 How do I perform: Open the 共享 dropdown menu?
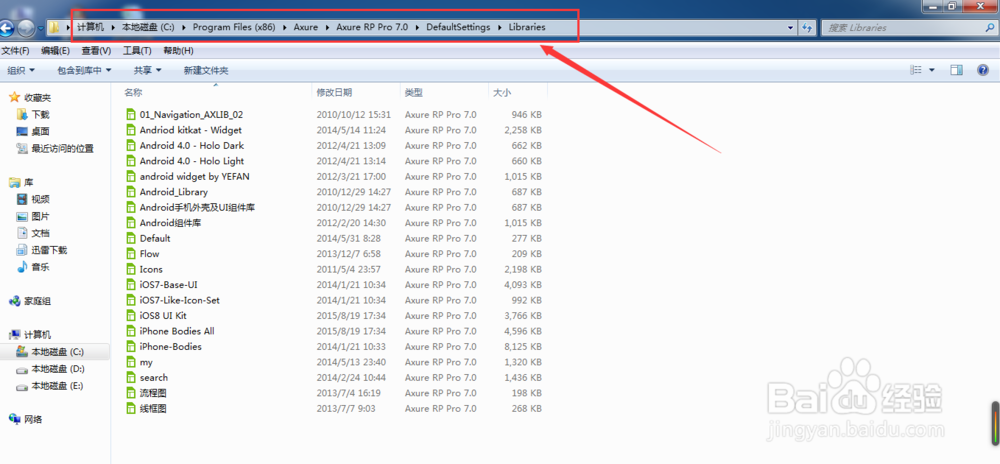(148, 70)
